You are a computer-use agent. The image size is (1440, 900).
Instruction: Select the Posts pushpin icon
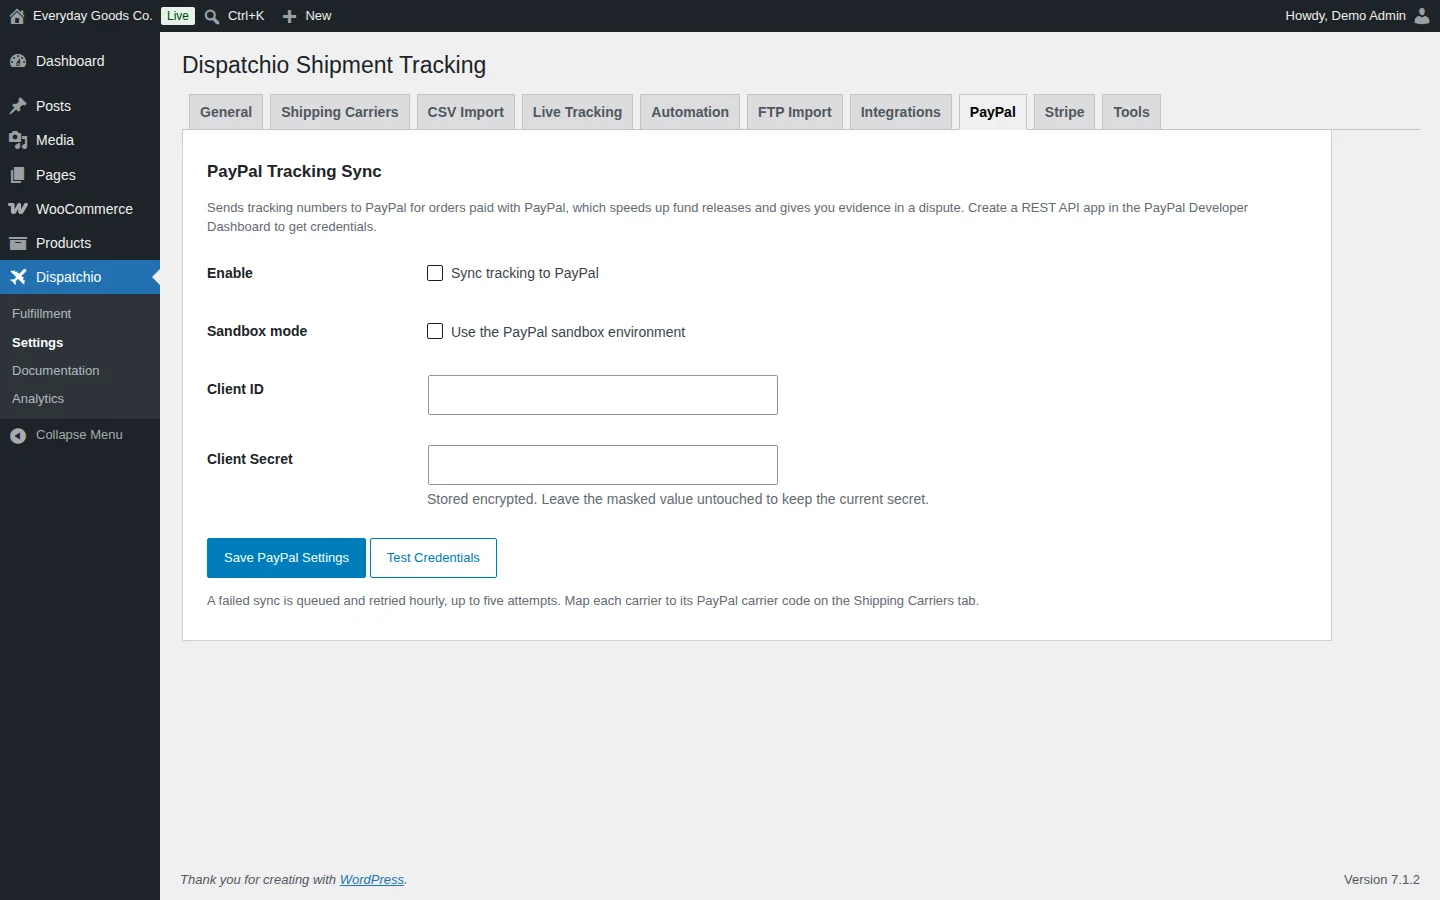point(18,106)
